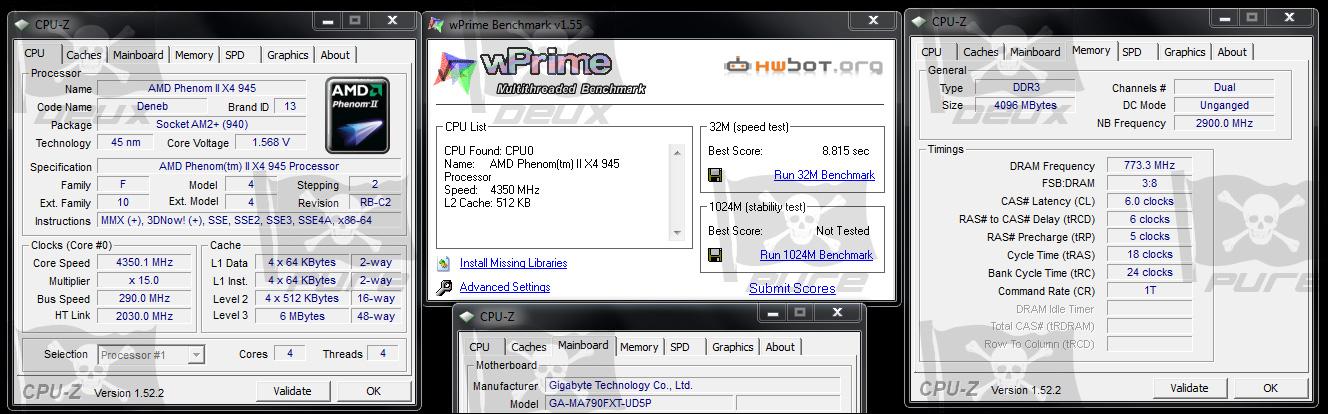Open About tab in left CPU-Z window
The height and width of the screenshot is (414, 1328).
coord(335,56)
